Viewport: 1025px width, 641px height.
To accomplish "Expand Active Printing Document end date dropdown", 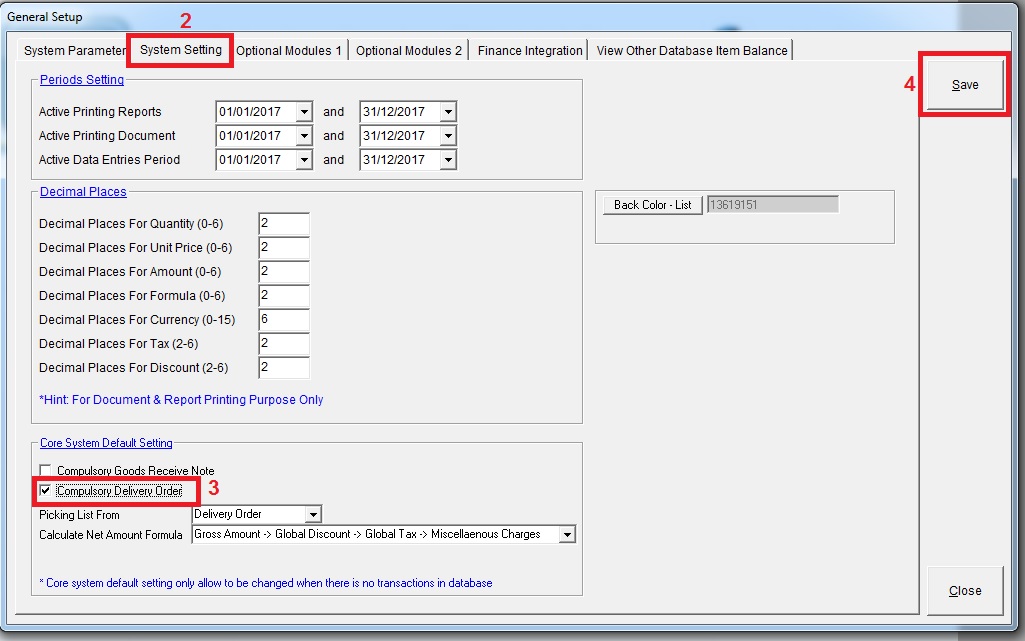I will pos(448,136).
